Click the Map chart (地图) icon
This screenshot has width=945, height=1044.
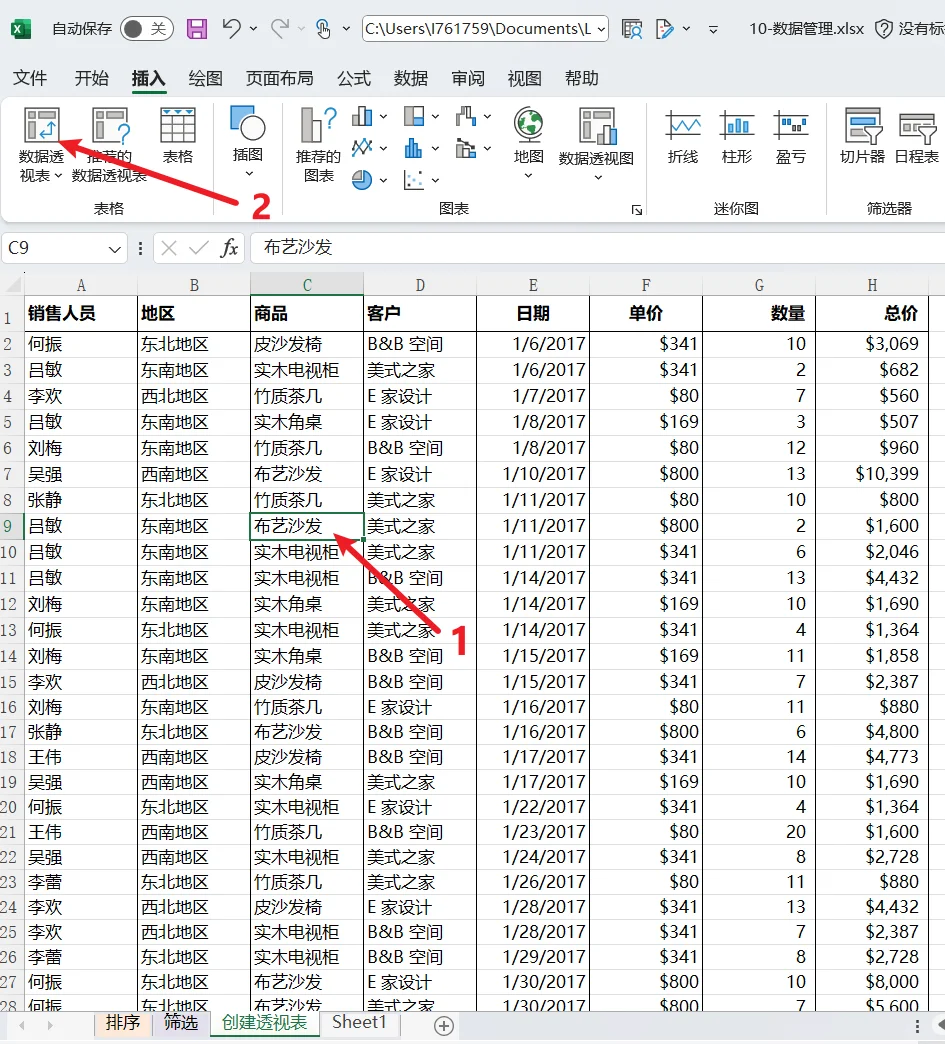529,125
